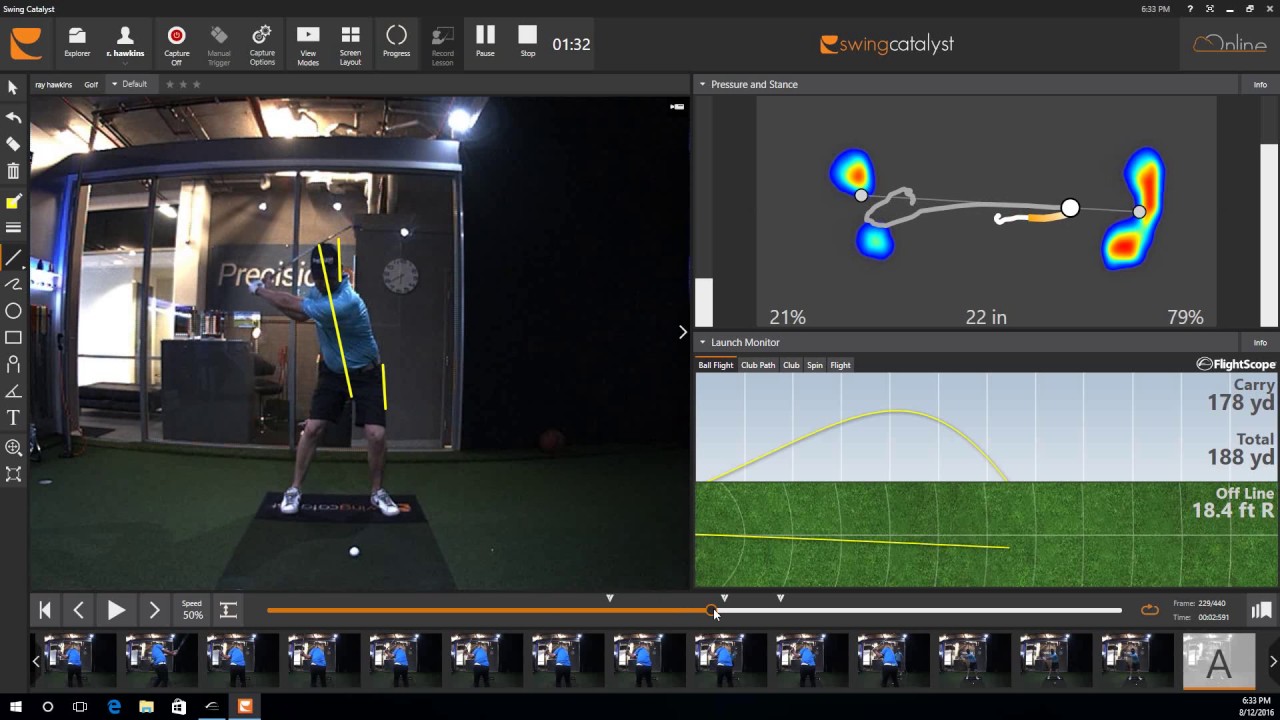1280x720 pixels.
Task: Open the yellow drawing color picker
Action: (x=13, y=202)
